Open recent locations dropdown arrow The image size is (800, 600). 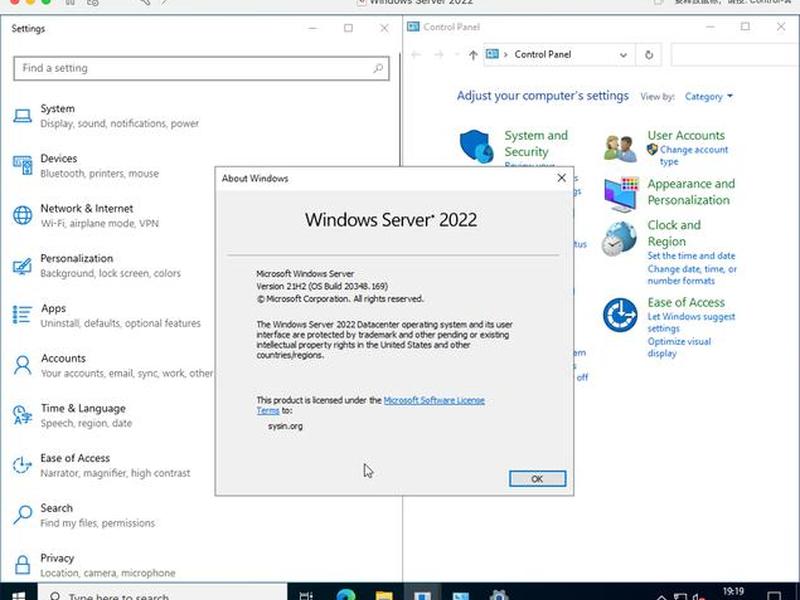[x=457, y=55]
